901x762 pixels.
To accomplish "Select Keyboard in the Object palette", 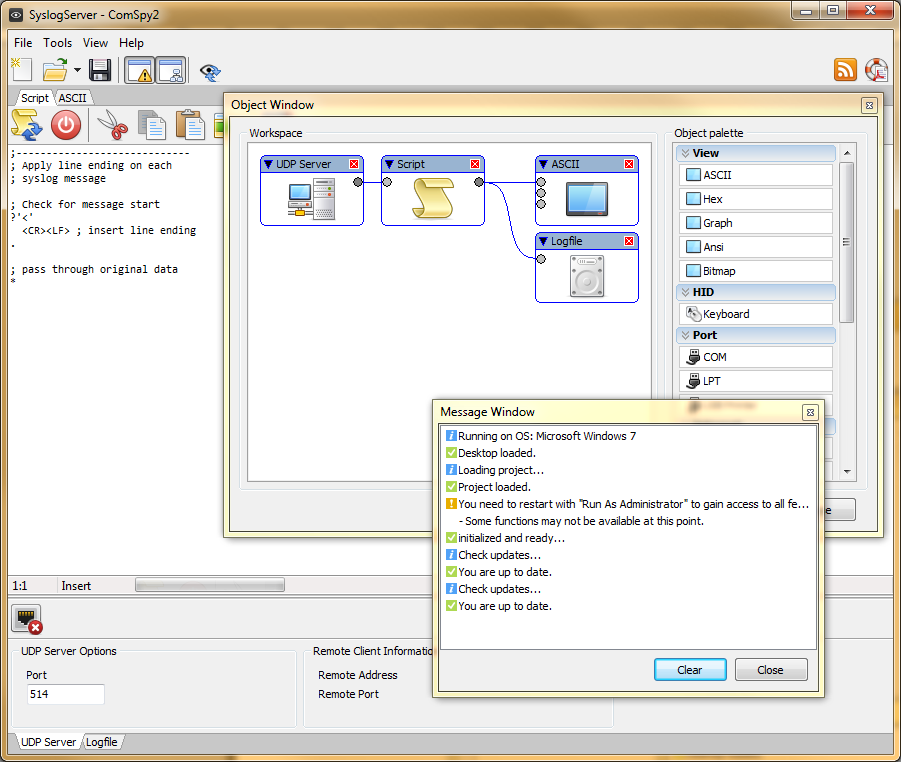I will pyautogui.click(x=756, y=314).
